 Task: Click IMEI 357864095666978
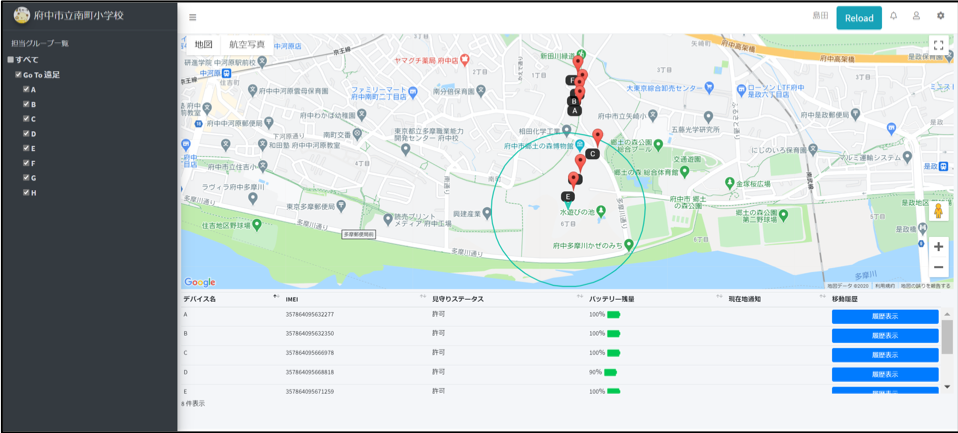[x=310, y=352]
